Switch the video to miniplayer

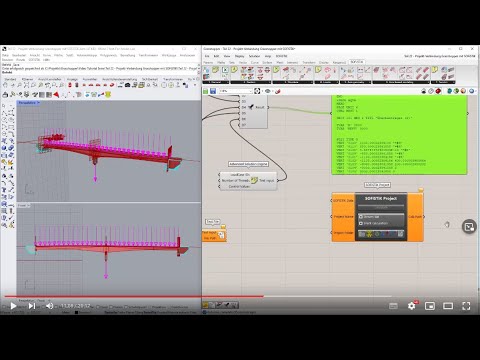coord(430,306)
